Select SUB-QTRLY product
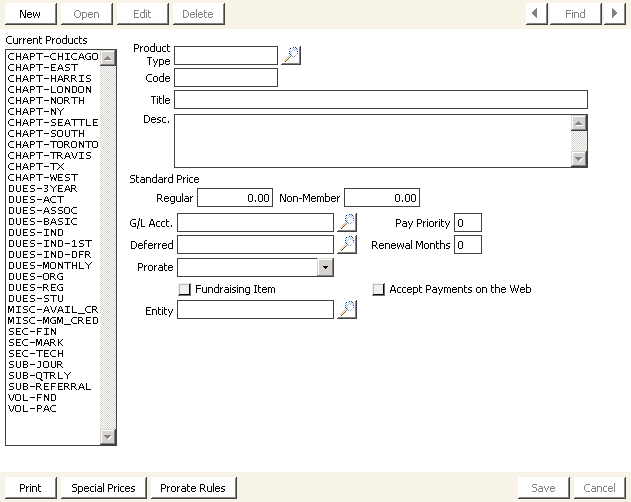 [x=53, y=376]
